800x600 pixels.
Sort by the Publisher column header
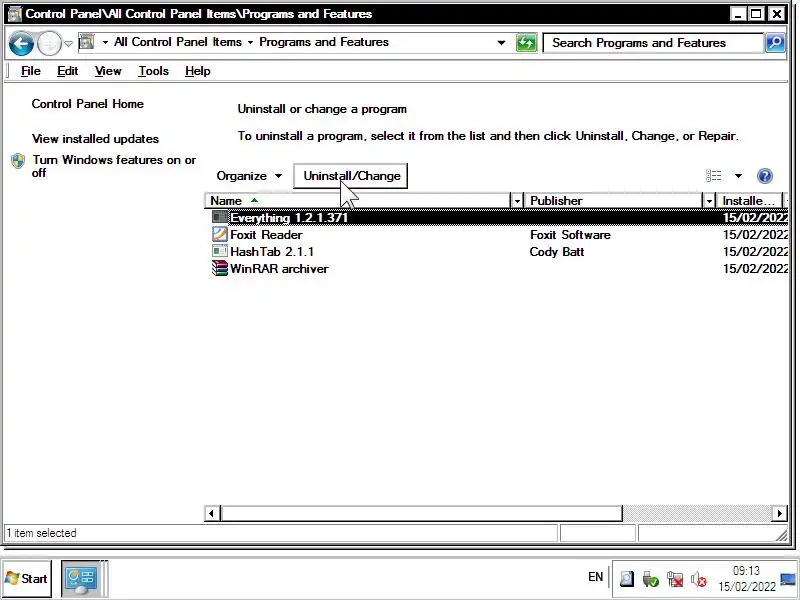point(614,201)
